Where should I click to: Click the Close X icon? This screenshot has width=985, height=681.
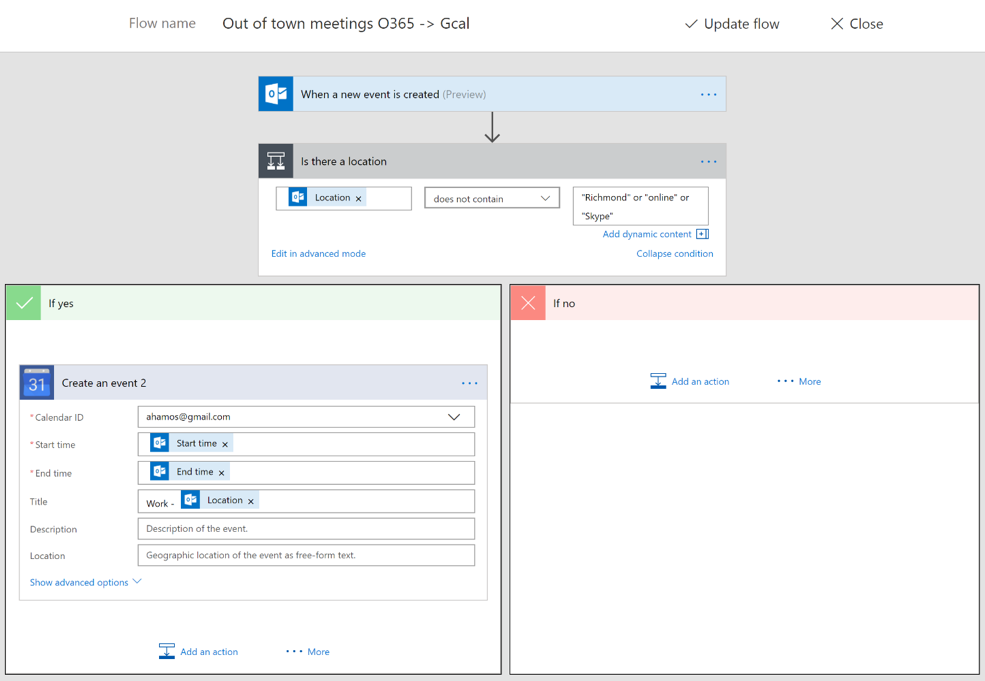pos(837,24)
